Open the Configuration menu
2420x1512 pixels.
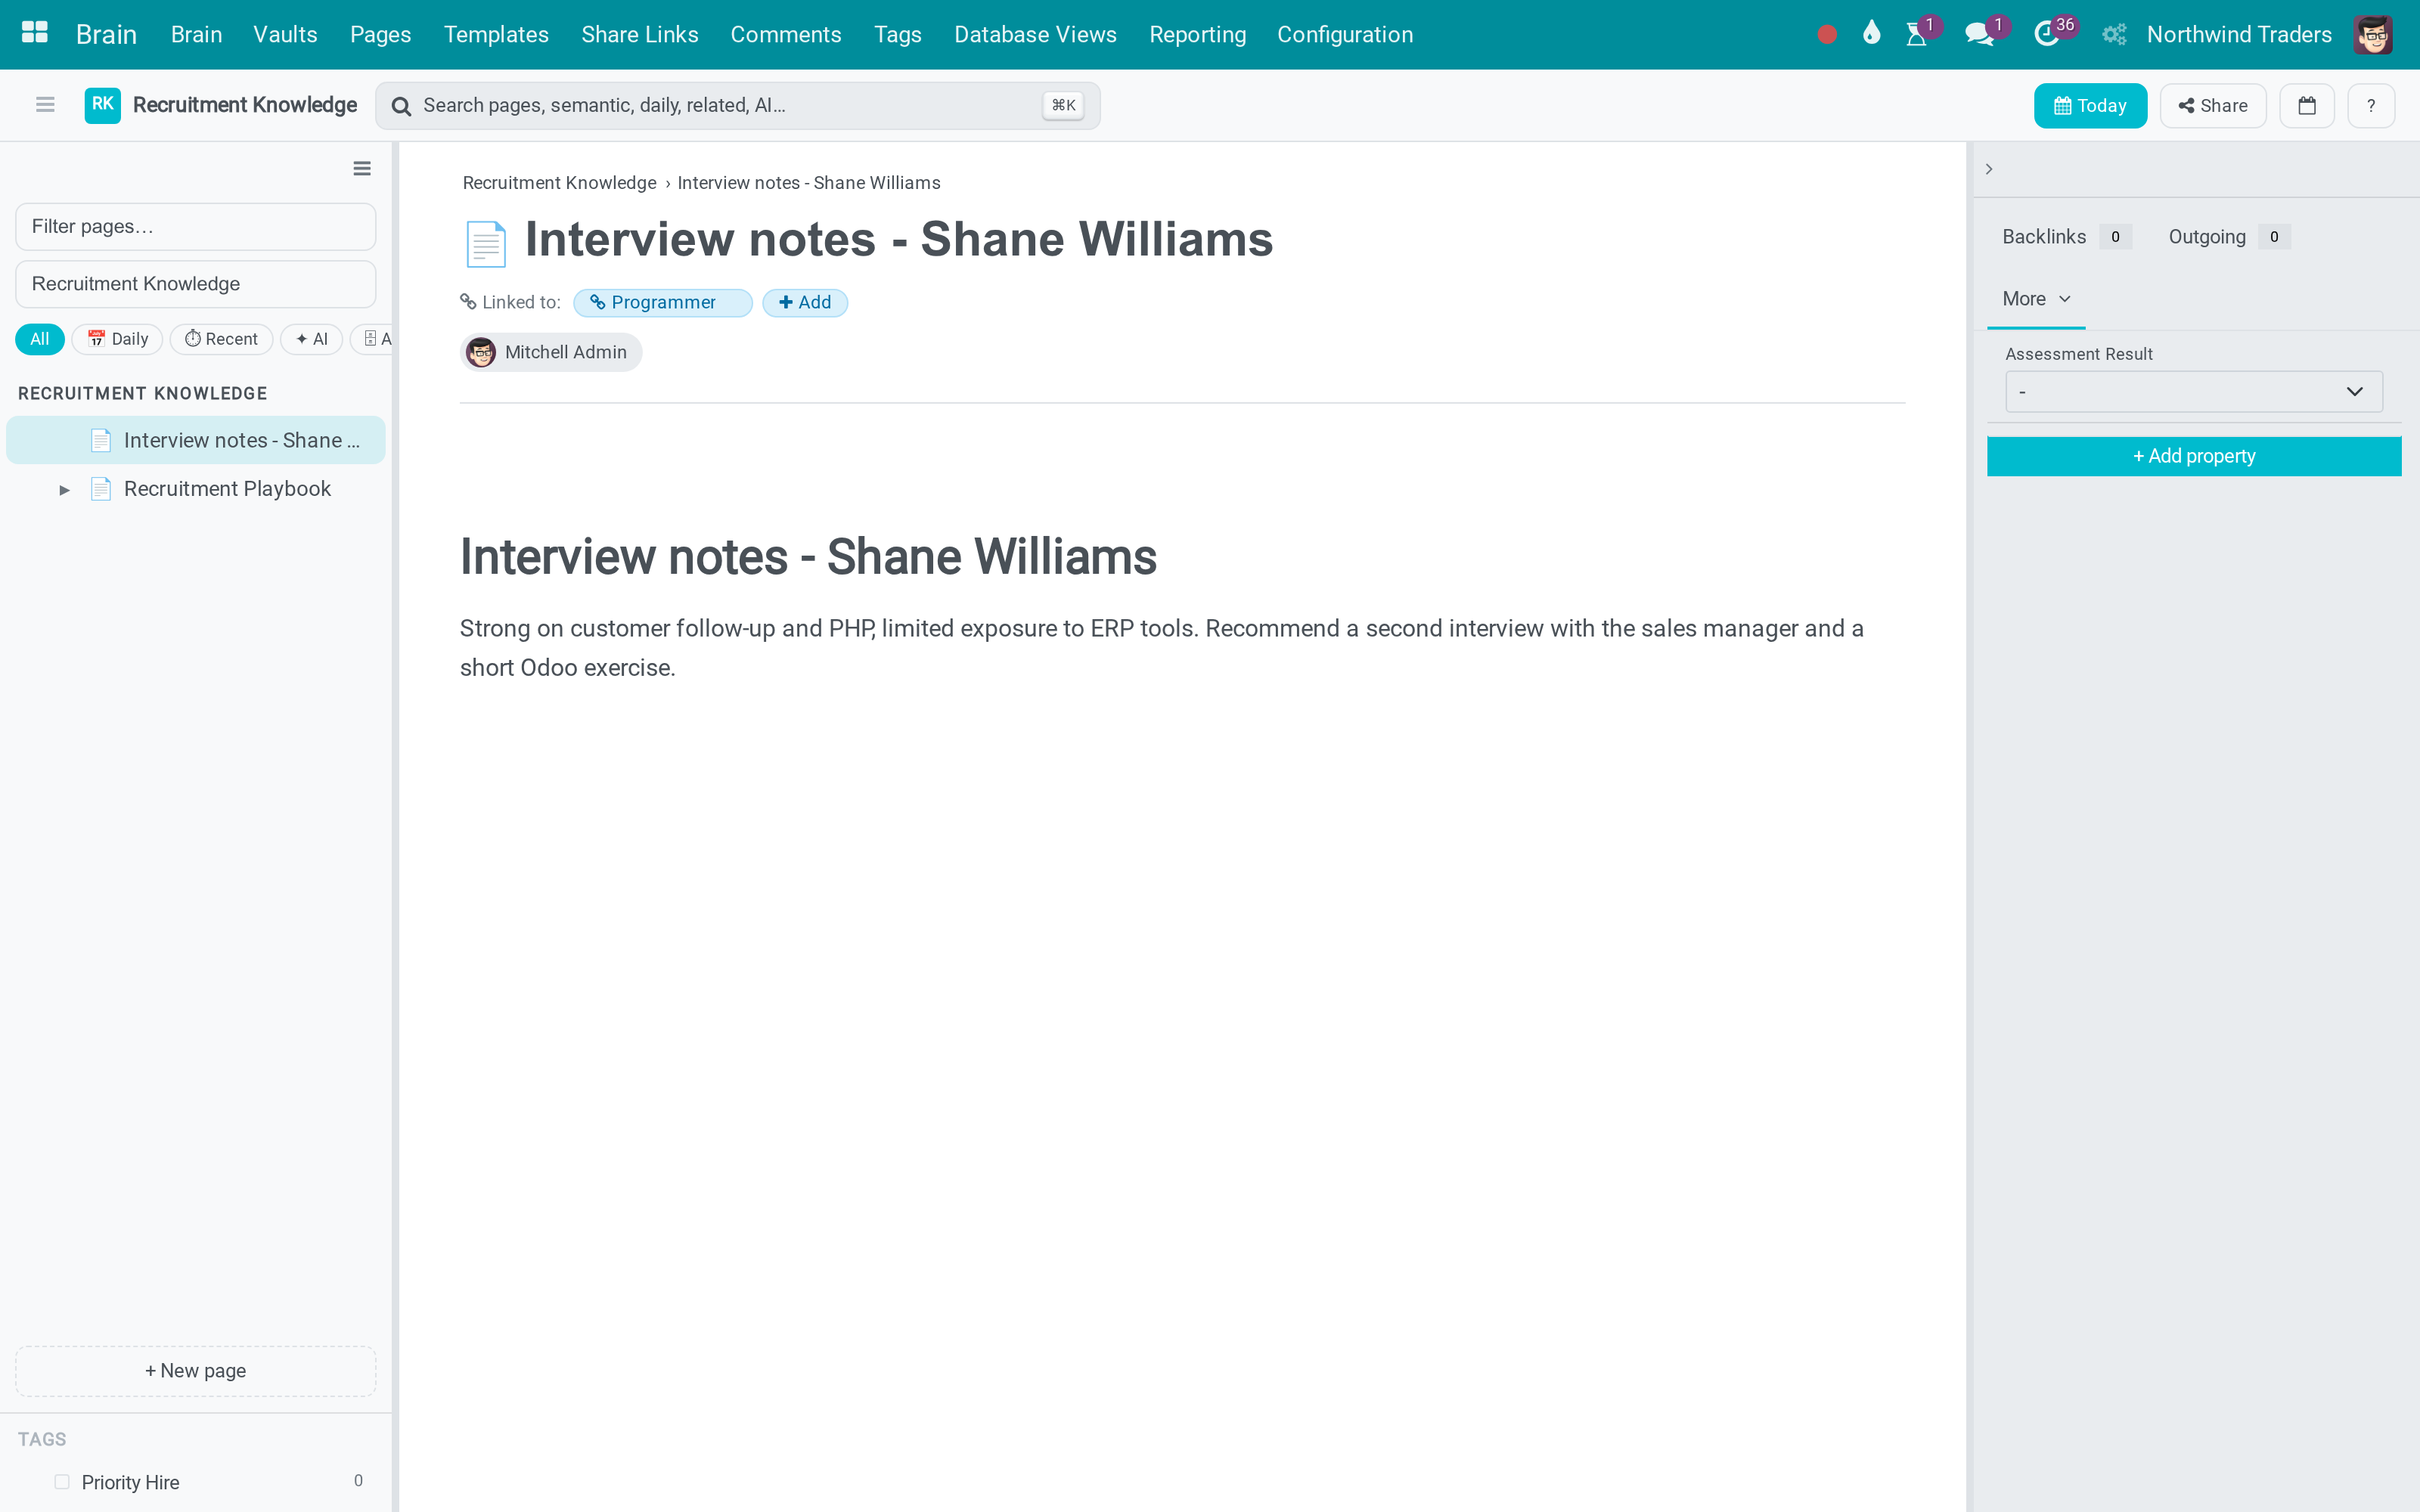[x=1345, y=34]
